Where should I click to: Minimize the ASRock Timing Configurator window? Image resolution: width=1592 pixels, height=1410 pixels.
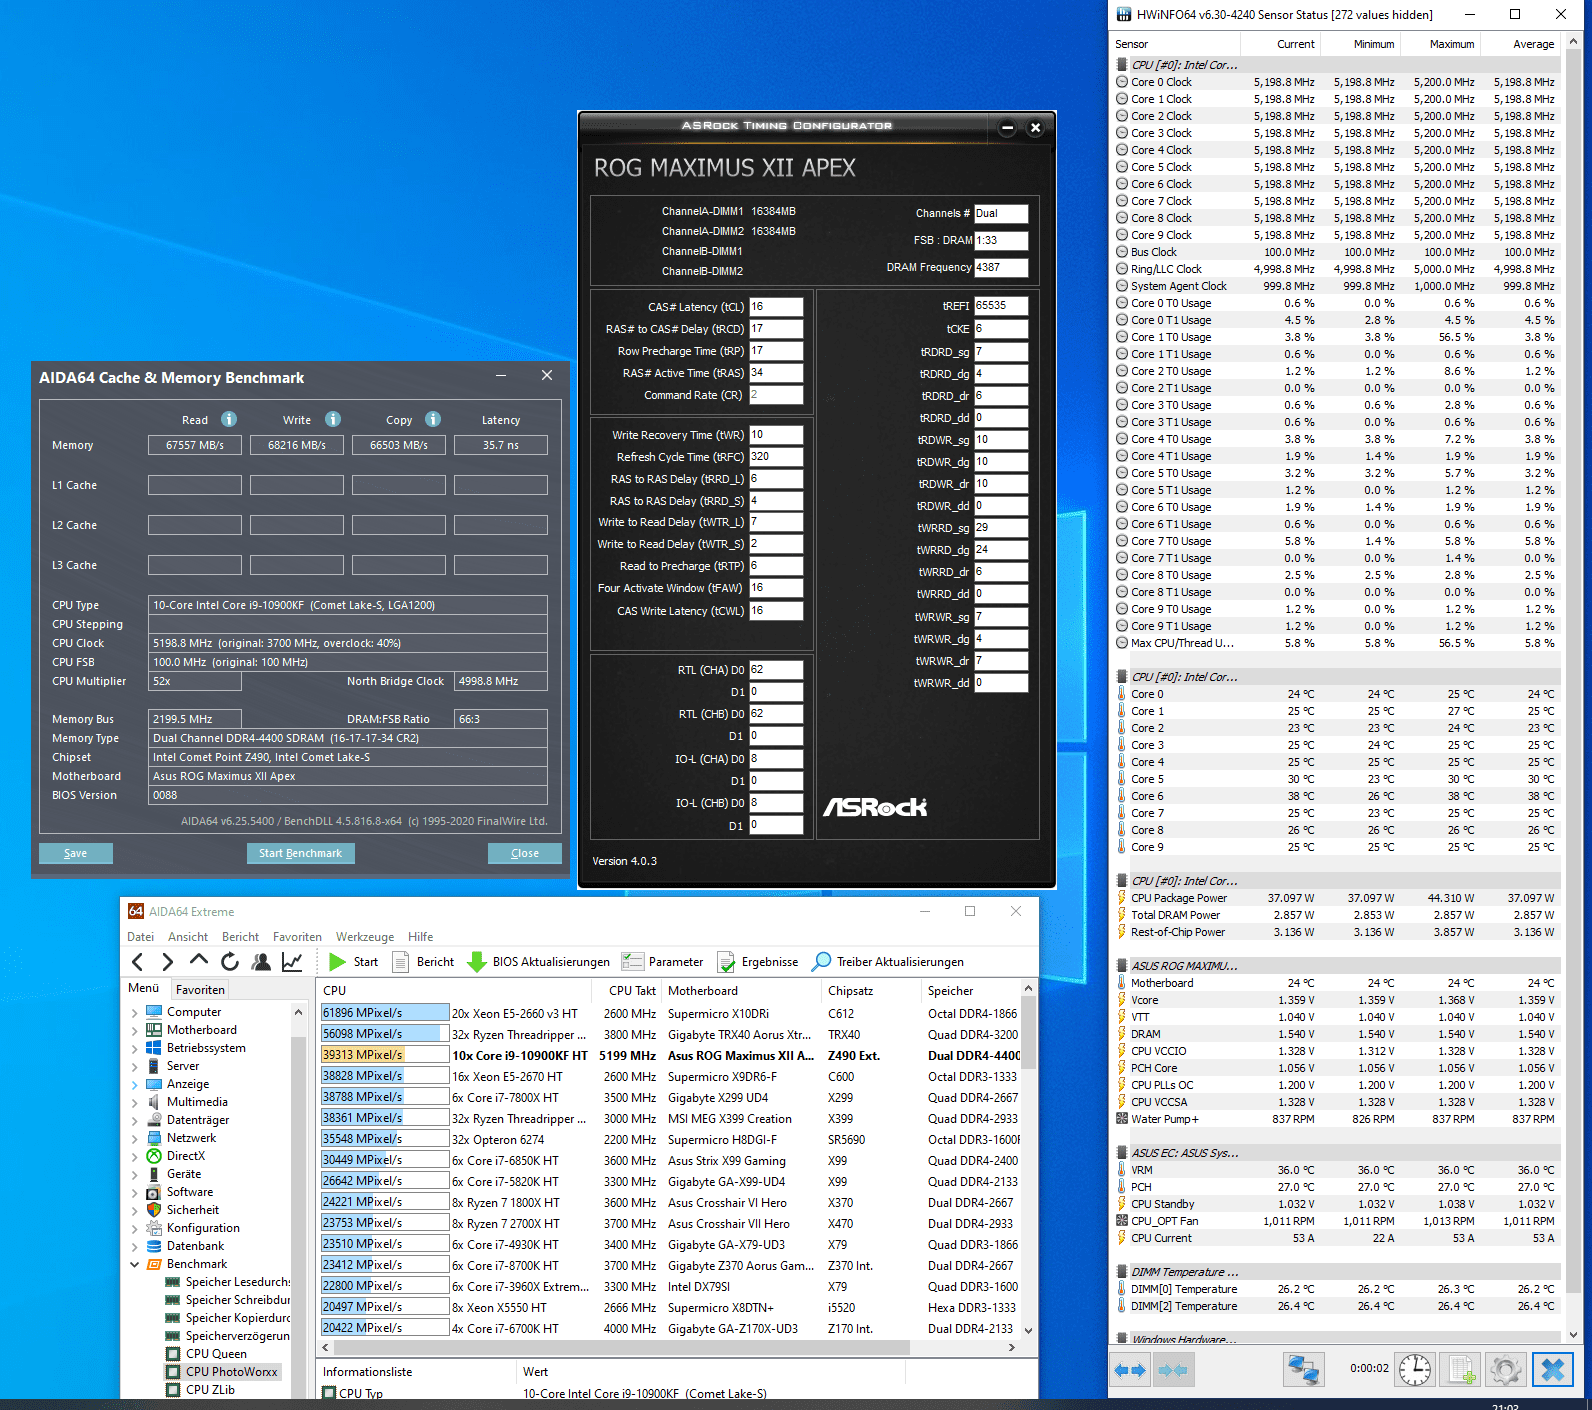[1007, 127]
